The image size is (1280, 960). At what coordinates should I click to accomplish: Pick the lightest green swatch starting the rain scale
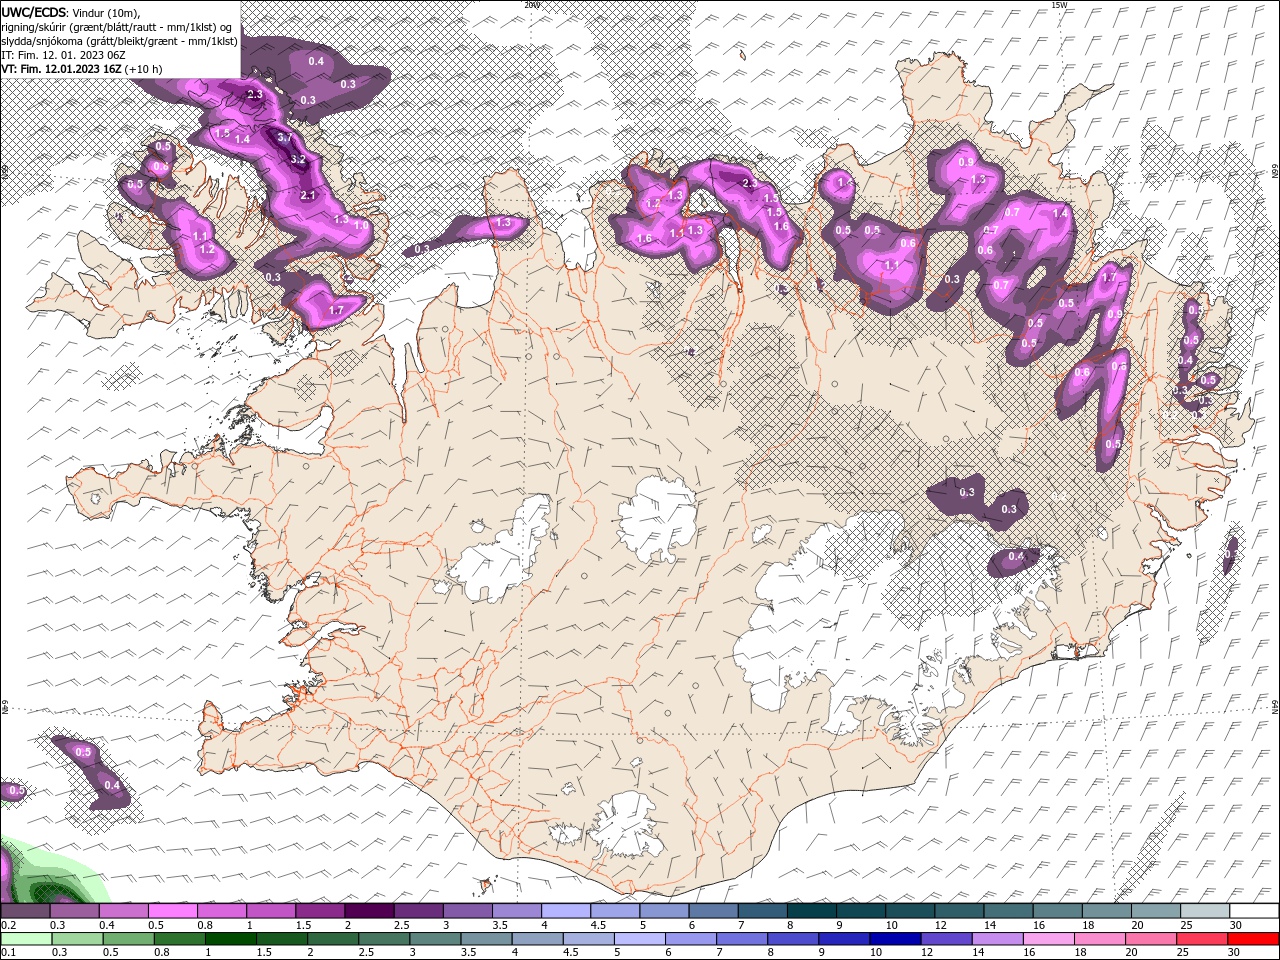click(x=25, y=939)
